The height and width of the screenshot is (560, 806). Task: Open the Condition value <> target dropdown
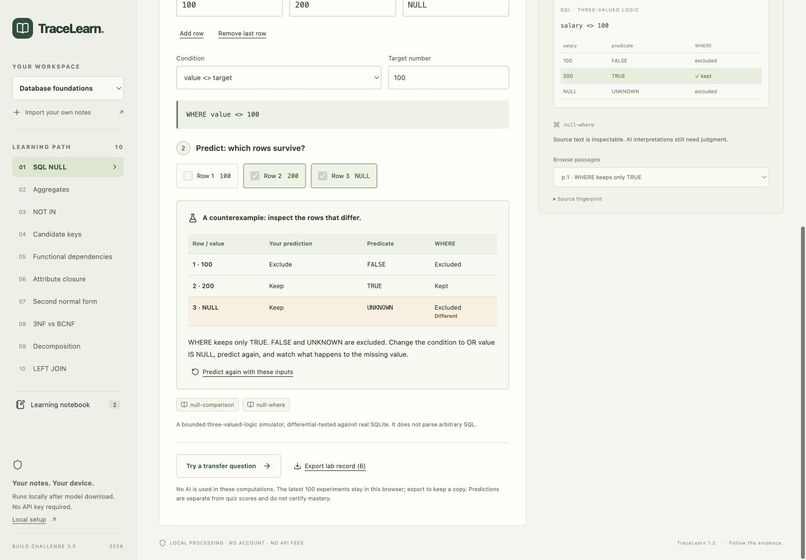[x=279, y=78]
